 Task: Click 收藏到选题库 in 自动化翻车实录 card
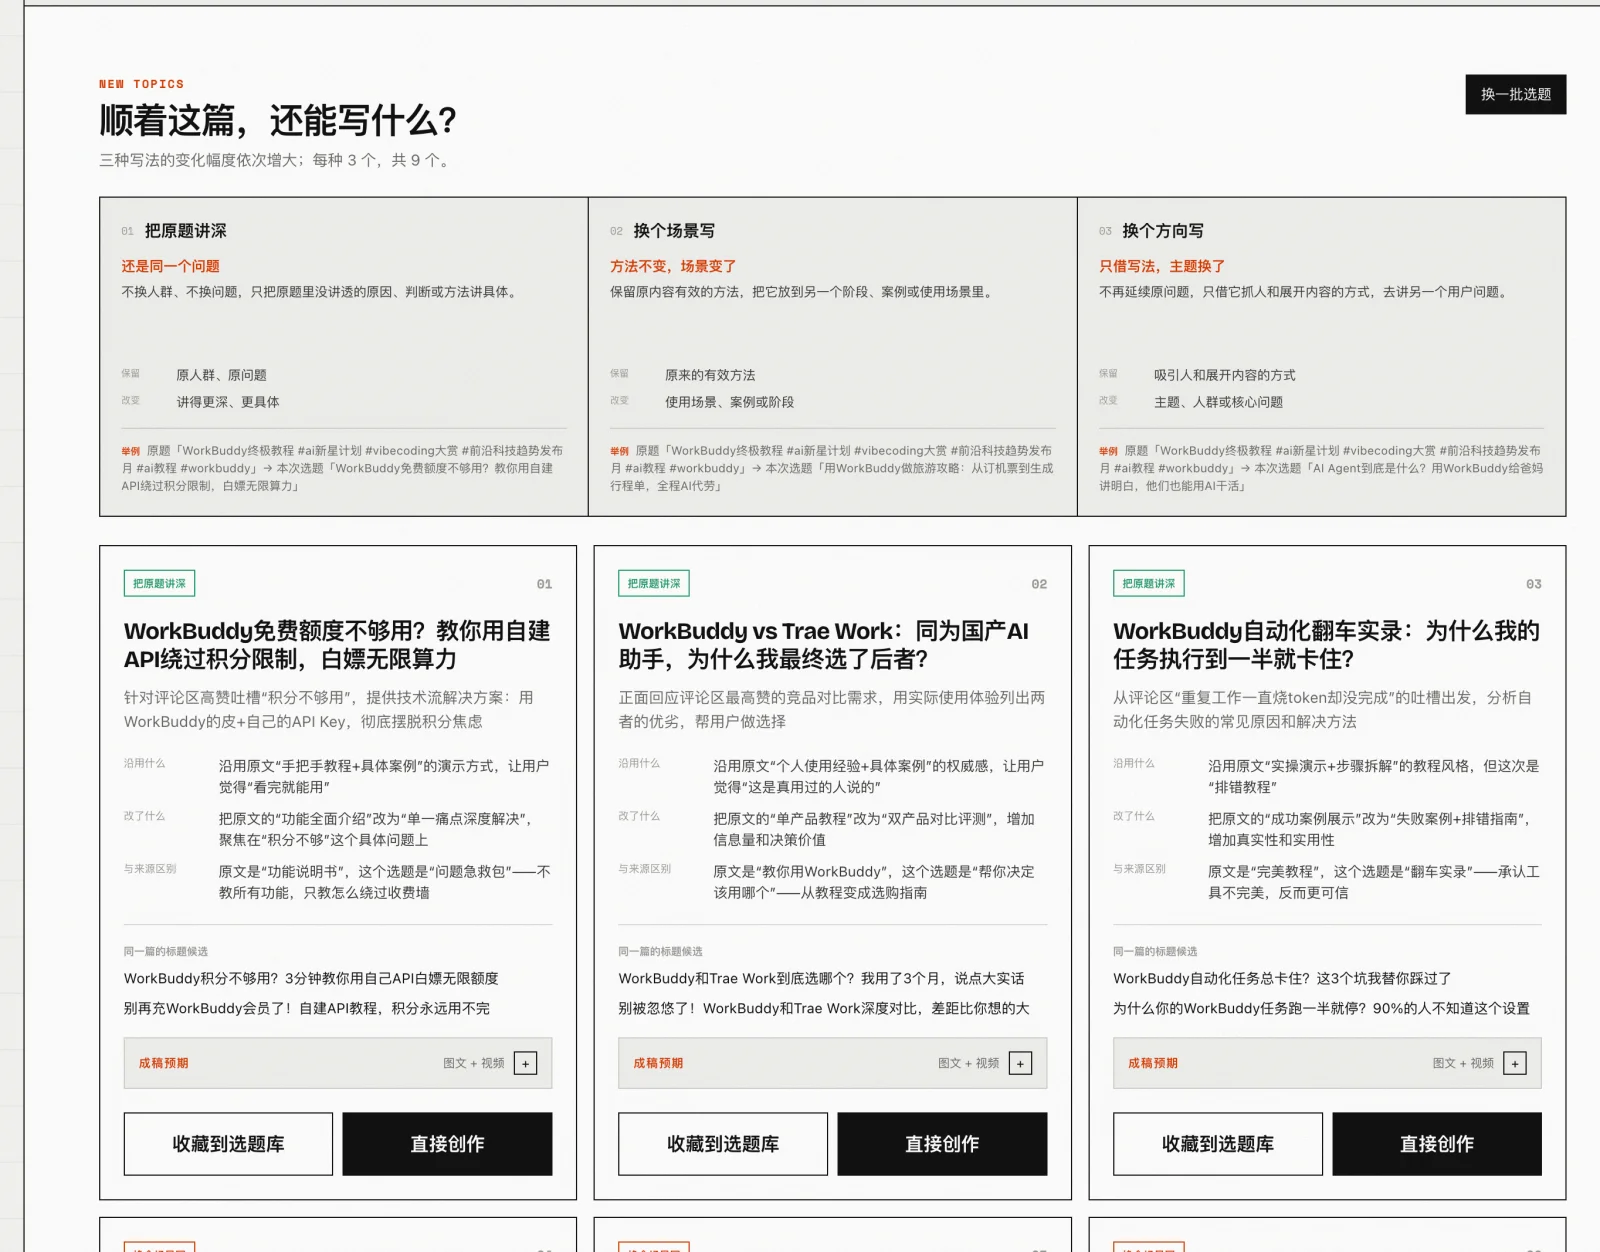pyautogui.click(x=1218, y=1144)
